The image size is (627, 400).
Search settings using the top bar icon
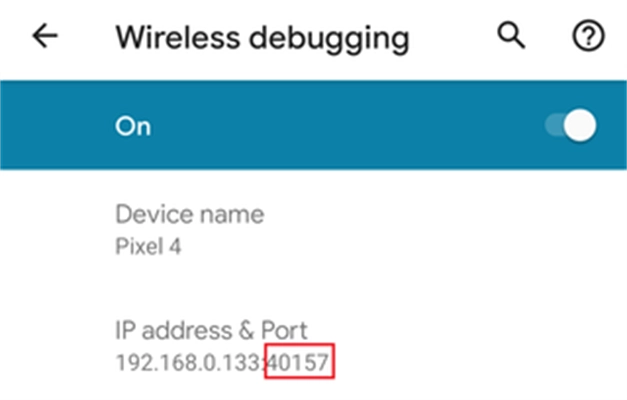pyautogui.click(x=511, y=37)
